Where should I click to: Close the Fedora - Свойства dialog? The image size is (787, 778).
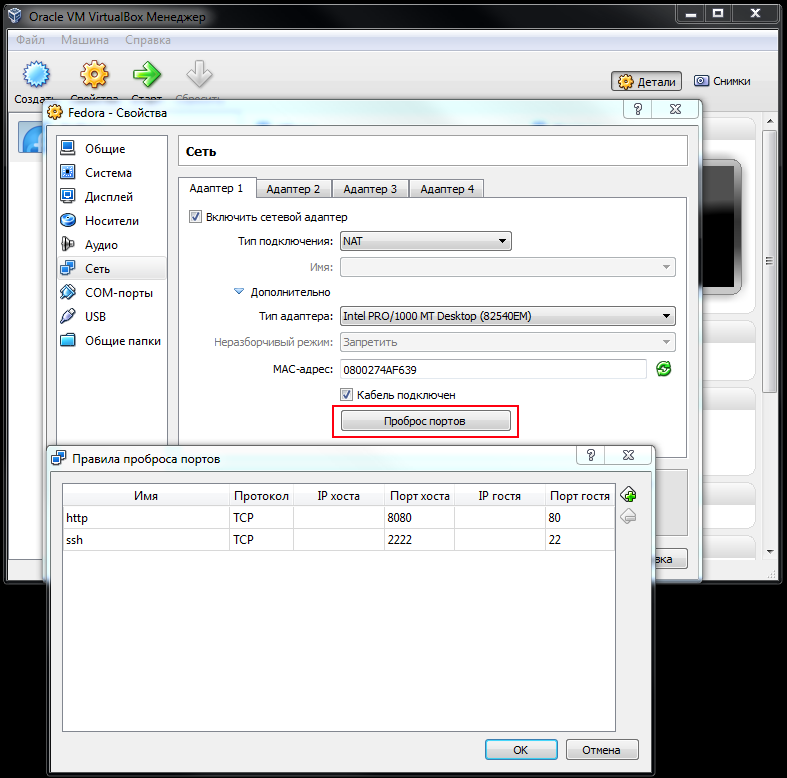(675, 109)
